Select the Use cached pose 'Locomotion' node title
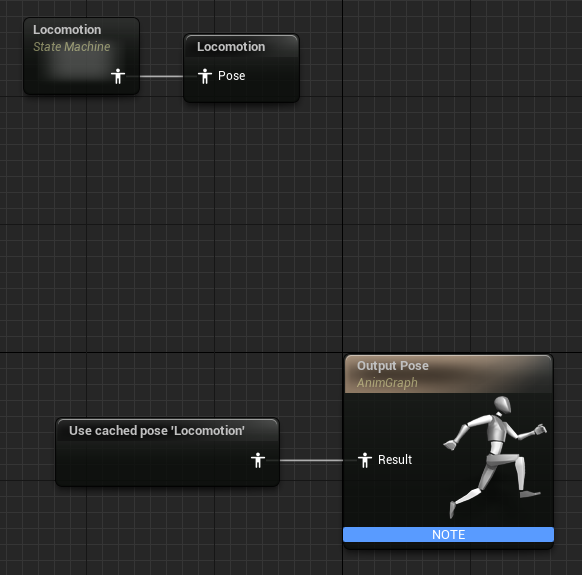582x575 pixels. (x=157, y=431)
